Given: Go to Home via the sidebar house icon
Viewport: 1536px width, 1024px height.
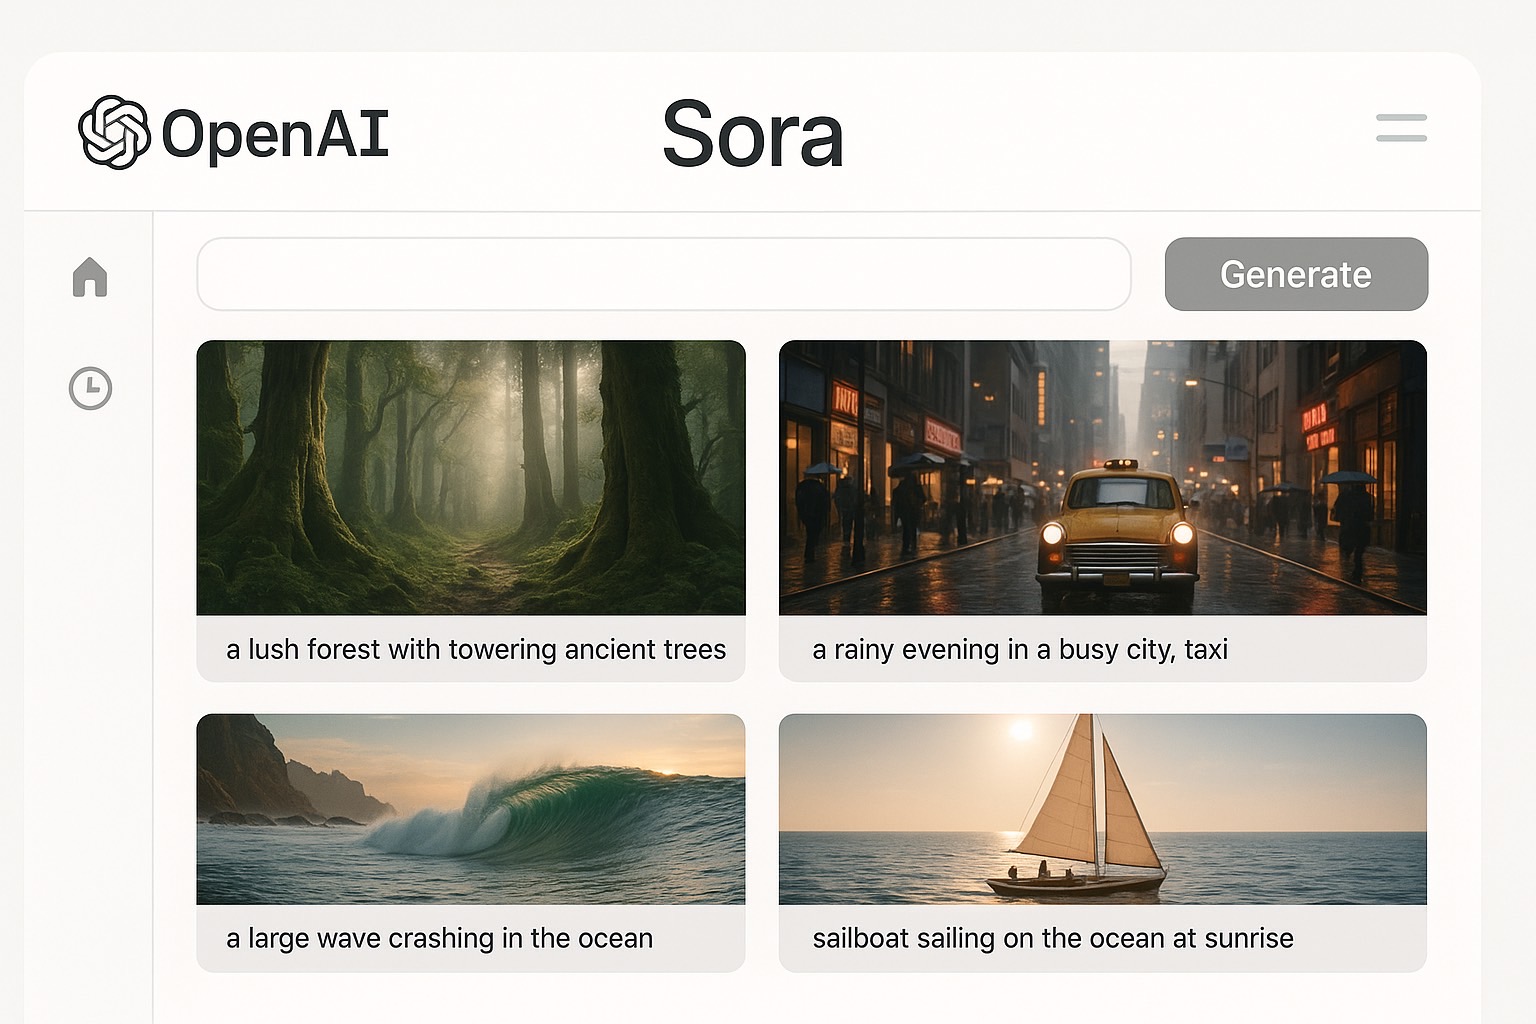Looking at the screenshot, I should tap(90, 277).
